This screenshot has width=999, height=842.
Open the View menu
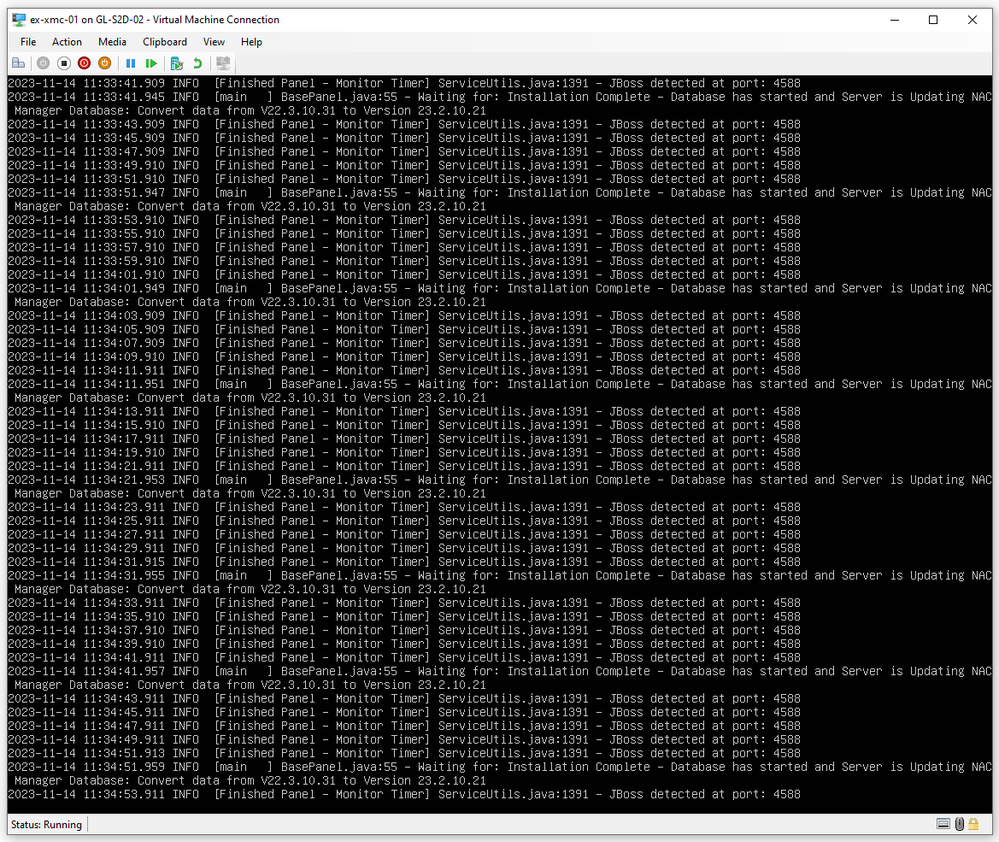(x=214, y=42)
